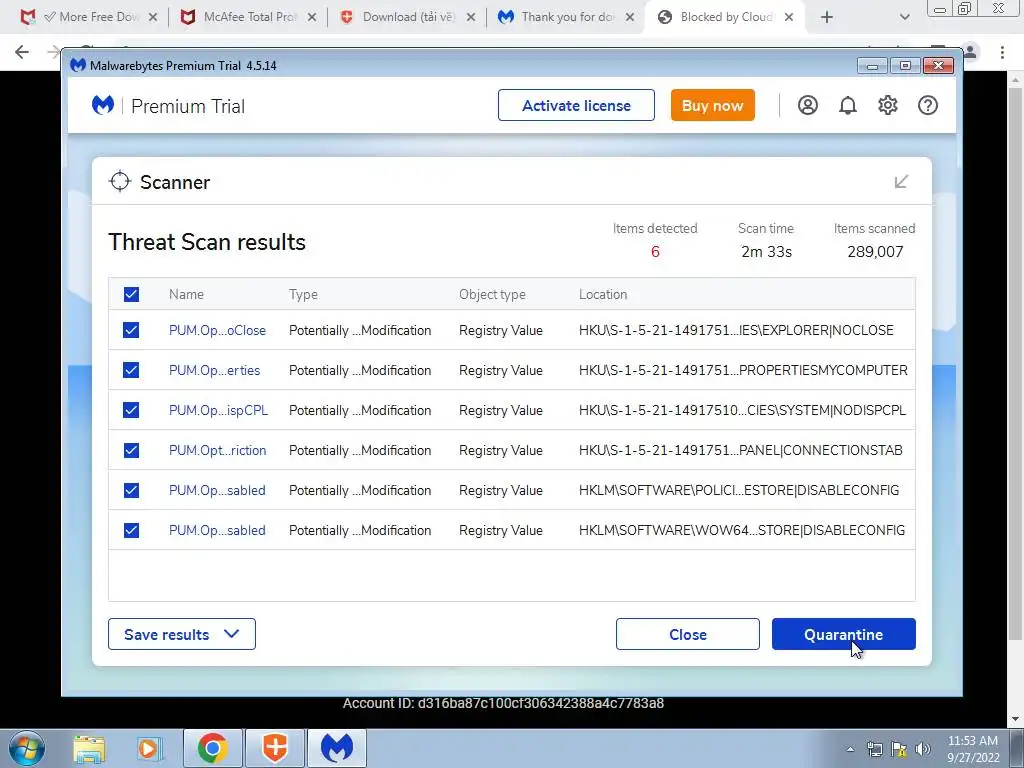Uncheck the checkbox for HKLM\SOFTWARE\POLICI row

tap(131, 490)
